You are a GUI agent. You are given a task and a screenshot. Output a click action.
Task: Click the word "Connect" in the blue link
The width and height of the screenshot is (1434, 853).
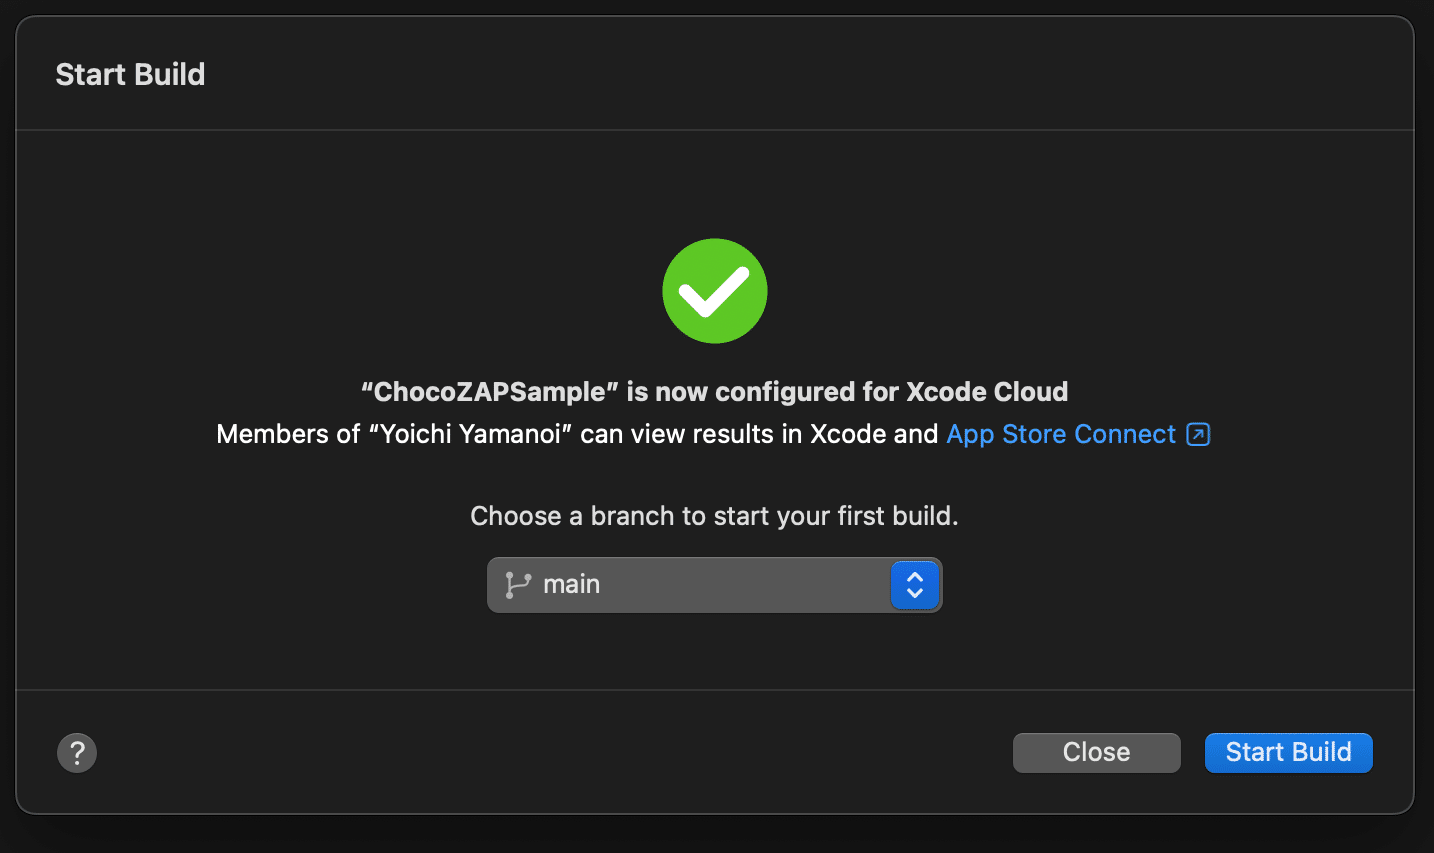[x=1125, y=434]
